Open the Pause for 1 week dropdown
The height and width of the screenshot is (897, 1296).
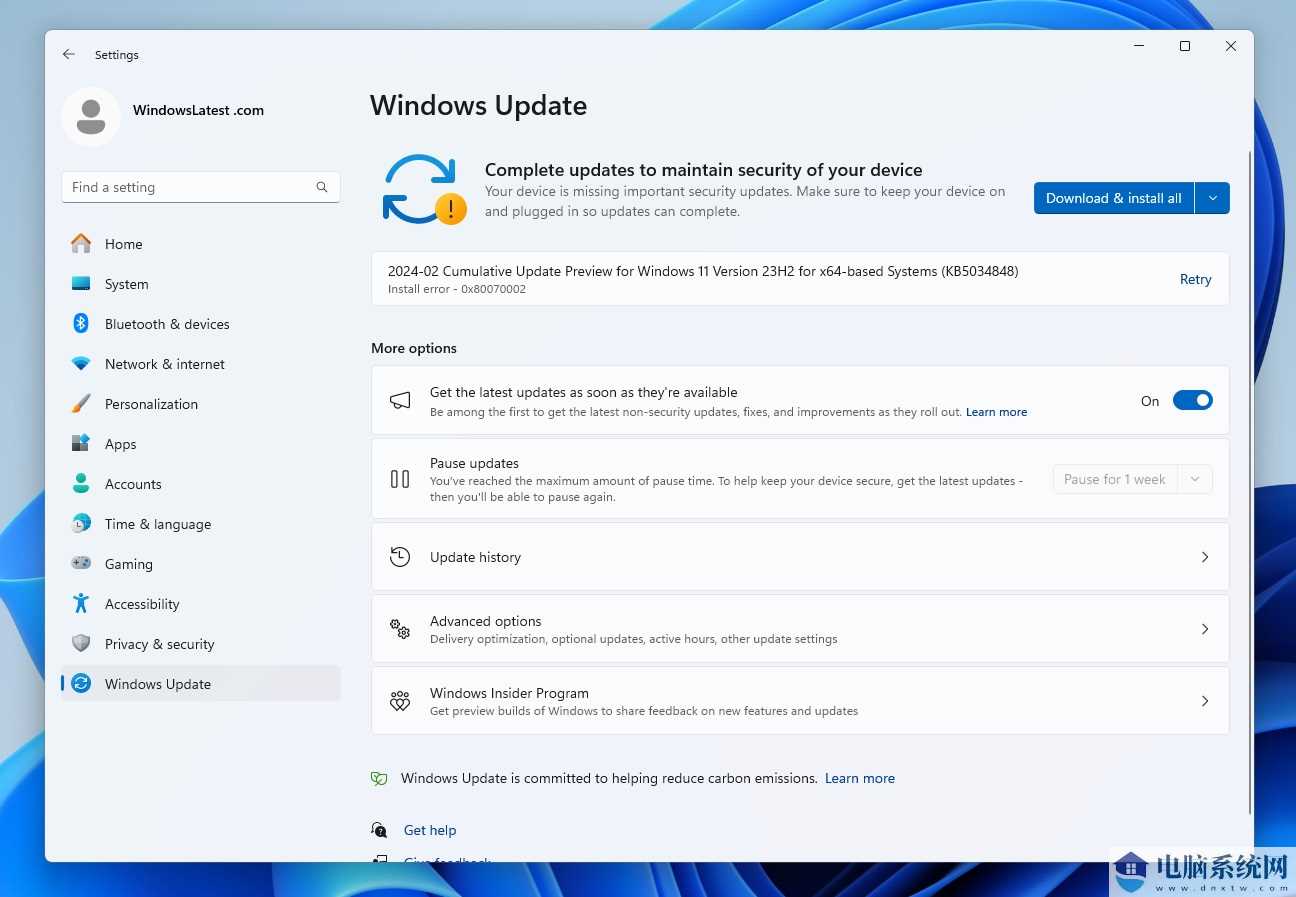(x=1194, y=479)
